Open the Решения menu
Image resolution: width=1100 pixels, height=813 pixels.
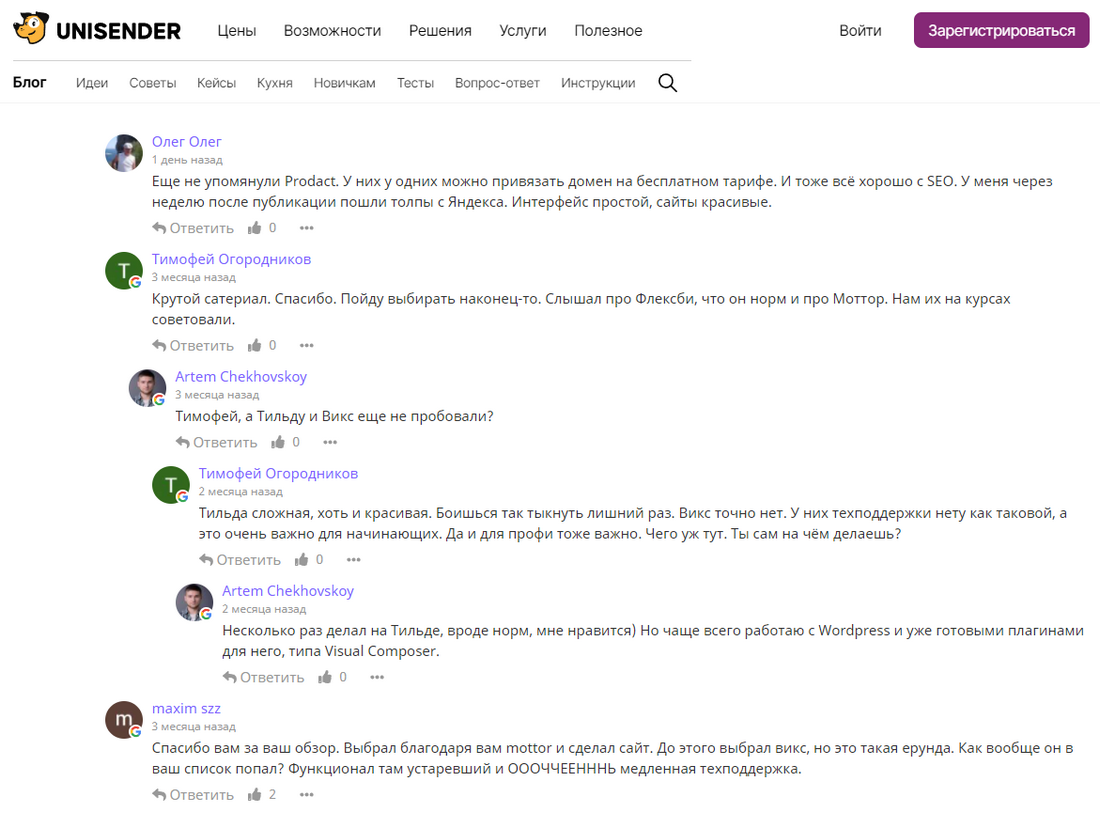[x=441, y=31]
